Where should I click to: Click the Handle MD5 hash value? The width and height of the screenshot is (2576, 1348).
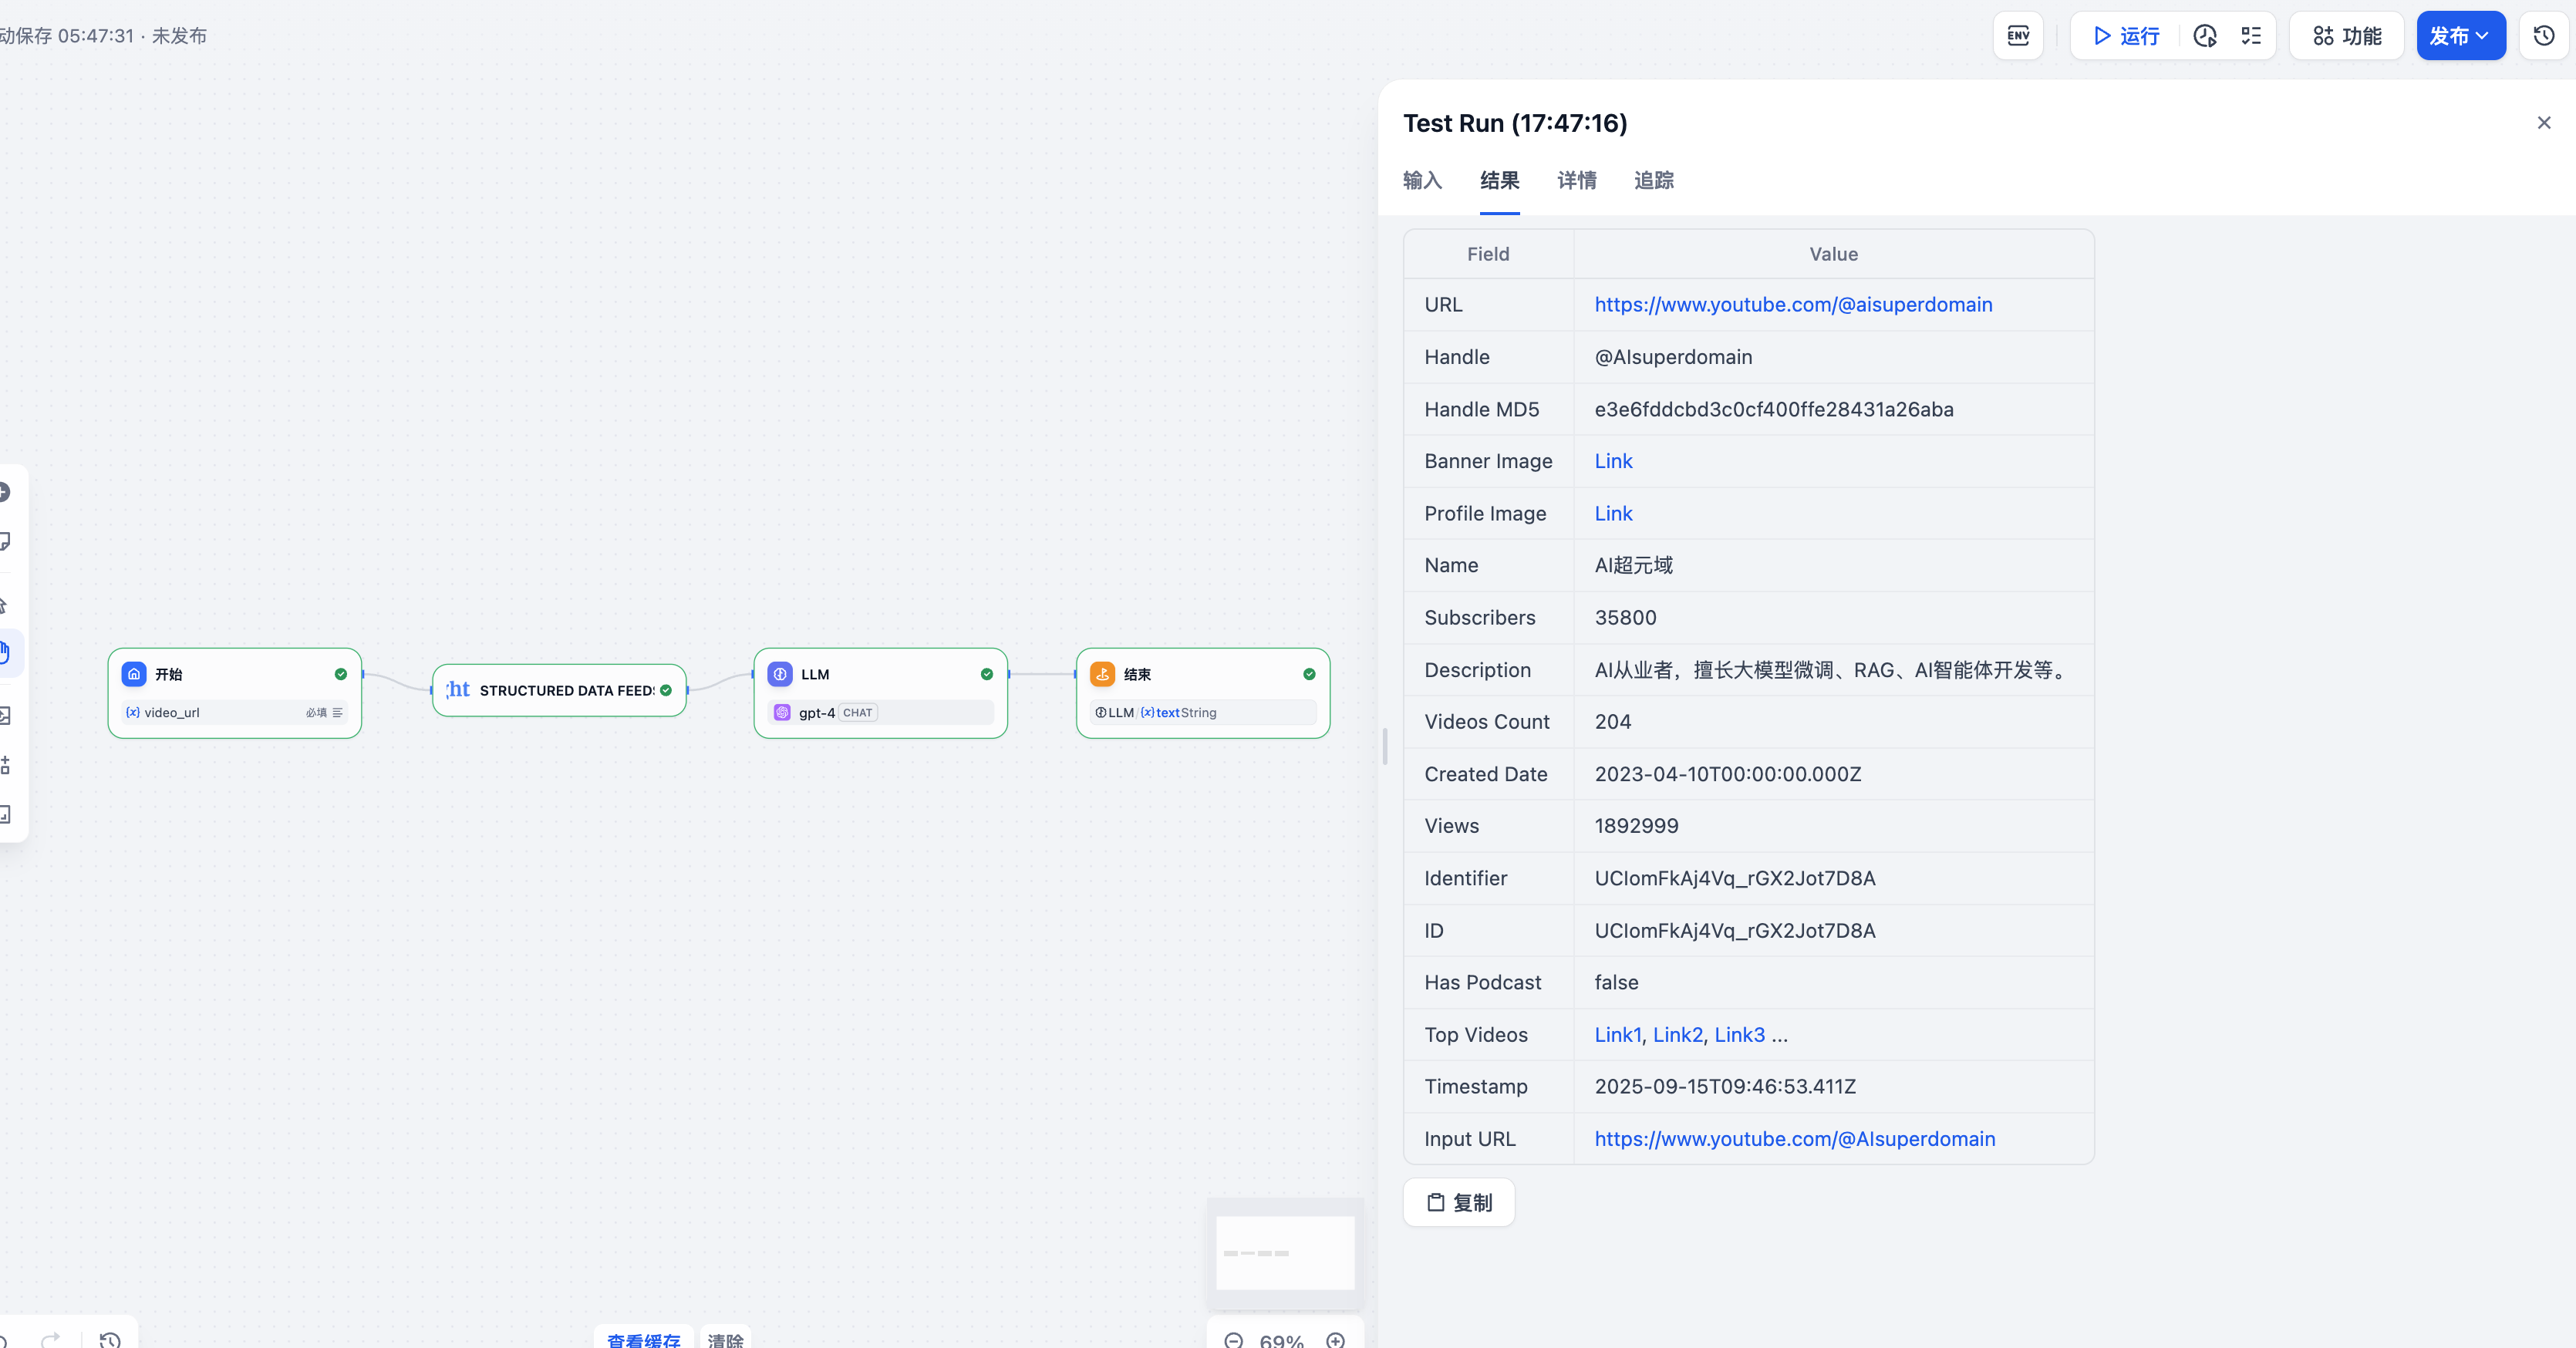1774,409
